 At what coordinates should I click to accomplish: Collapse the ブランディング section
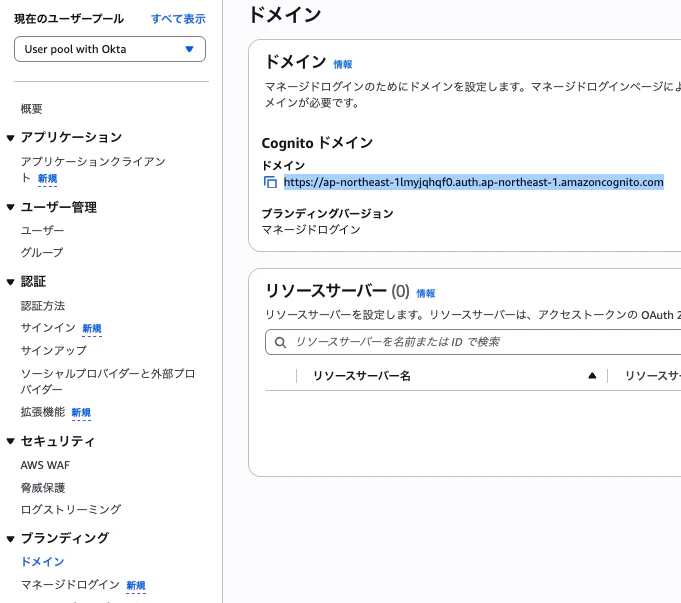[10, 539]
